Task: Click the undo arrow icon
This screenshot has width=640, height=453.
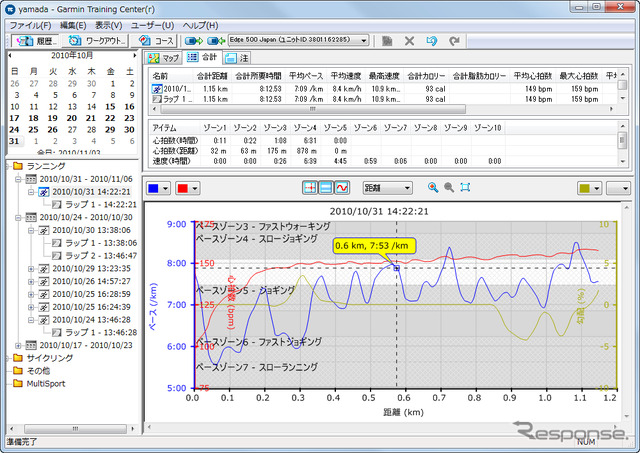Action: (431, 41)
